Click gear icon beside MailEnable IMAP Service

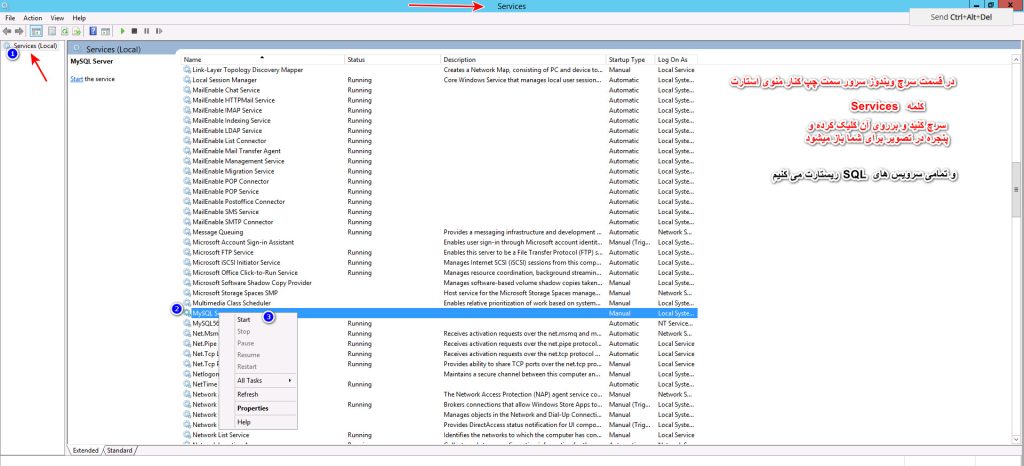pyautogui.click(x=187, y=110)
